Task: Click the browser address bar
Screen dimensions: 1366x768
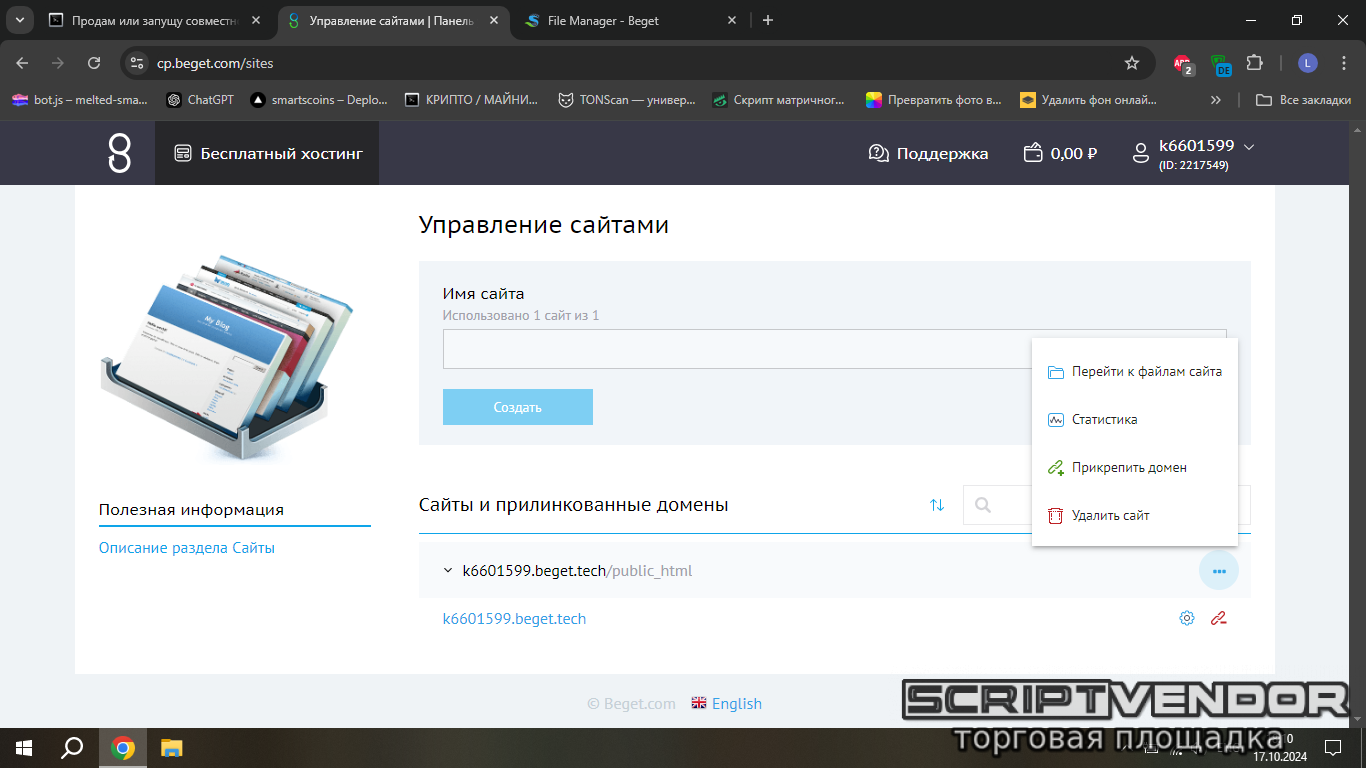Action: pyautogui.click(x=636, y=63)
